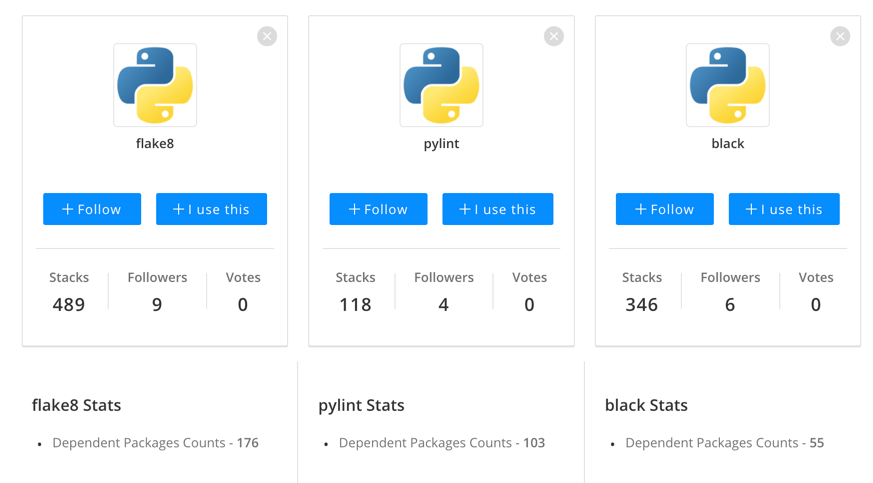Mark flake8 as 'I use this'
Viewport: 873px width, 483px height.
[212, 209]
